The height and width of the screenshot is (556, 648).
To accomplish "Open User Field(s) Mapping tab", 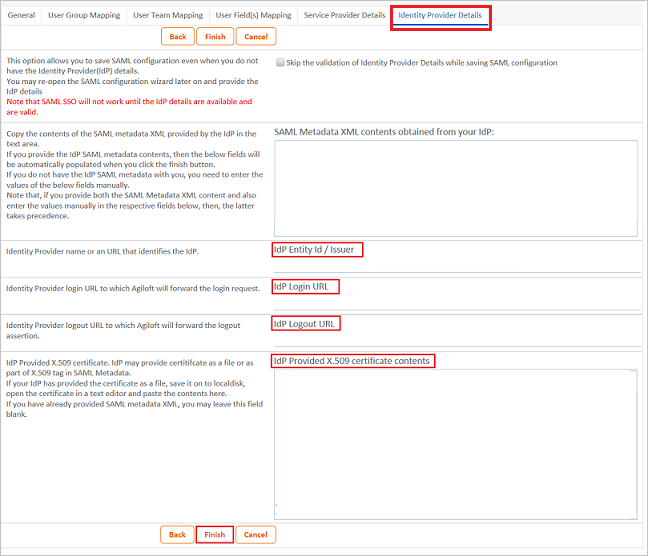I will [x=253, y=15].
